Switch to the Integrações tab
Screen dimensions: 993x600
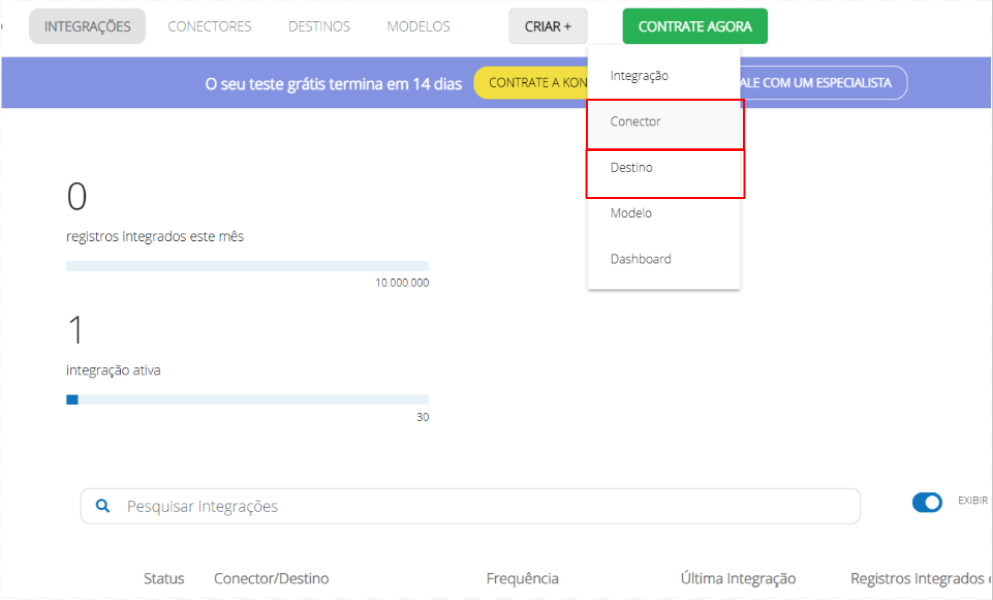[87, 27]
